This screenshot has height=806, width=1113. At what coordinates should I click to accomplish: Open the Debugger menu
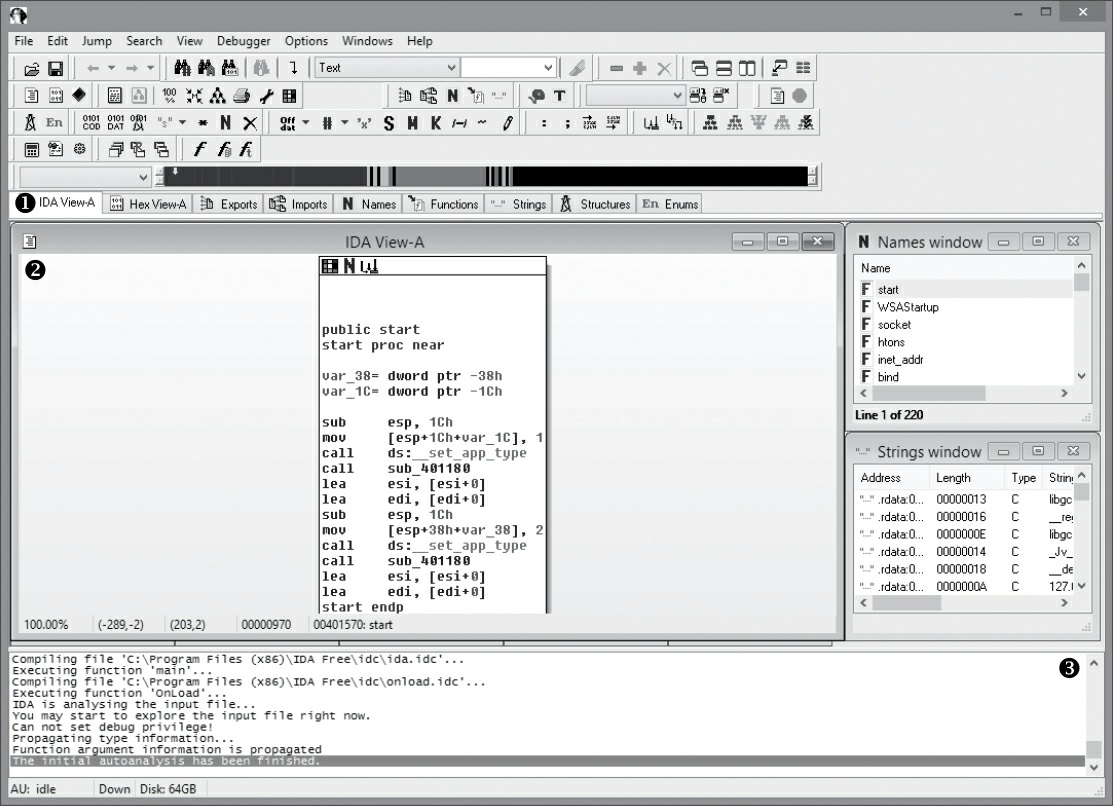pyautogui.click(x=243, y=41)
